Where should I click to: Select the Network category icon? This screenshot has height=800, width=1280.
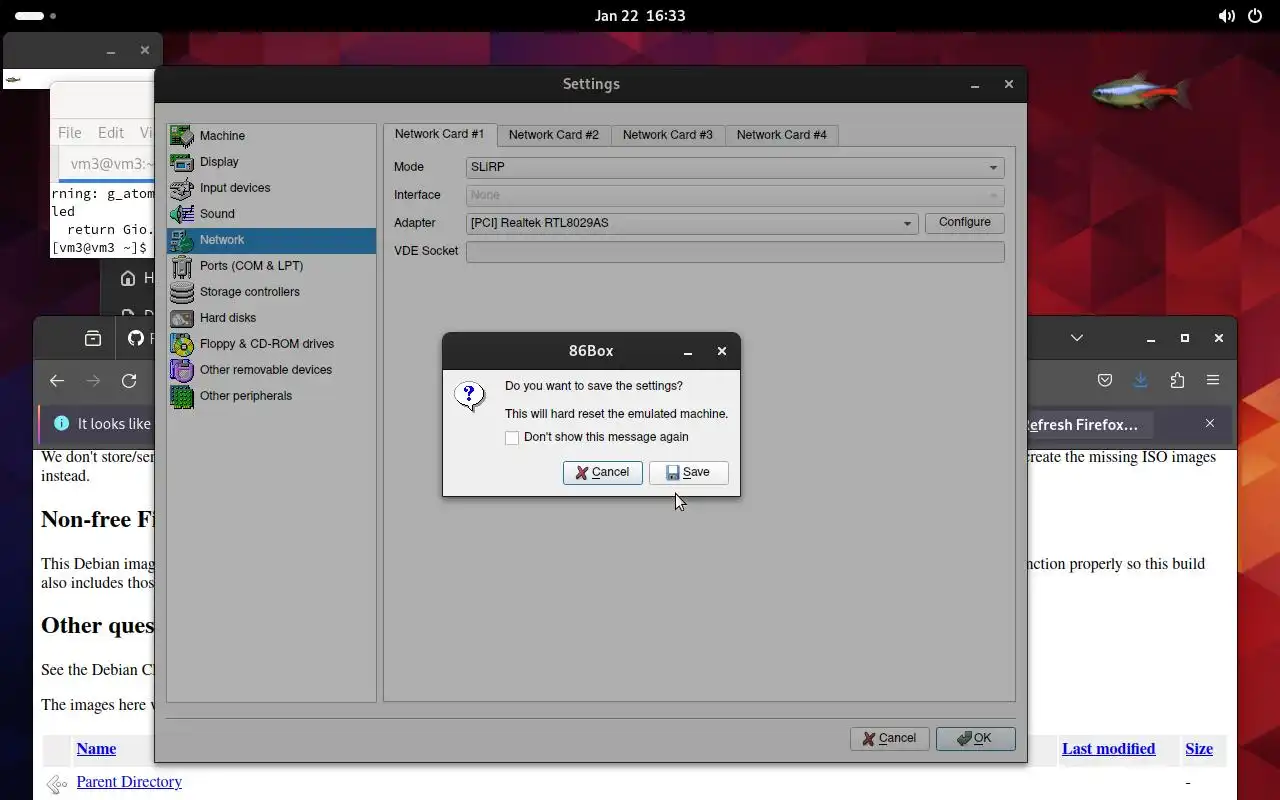[181, 240]
